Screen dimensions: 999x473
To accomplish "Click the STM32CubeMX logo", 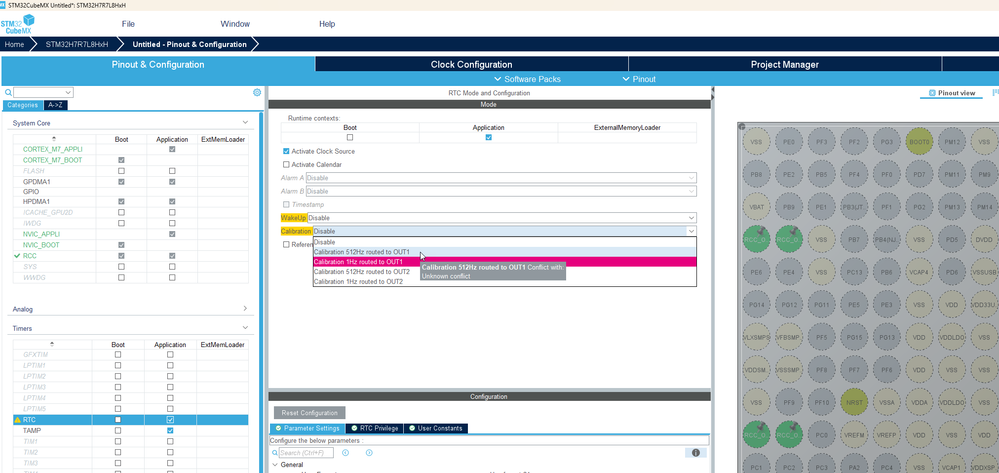I will pyautogui.click(x=17, y=24).
